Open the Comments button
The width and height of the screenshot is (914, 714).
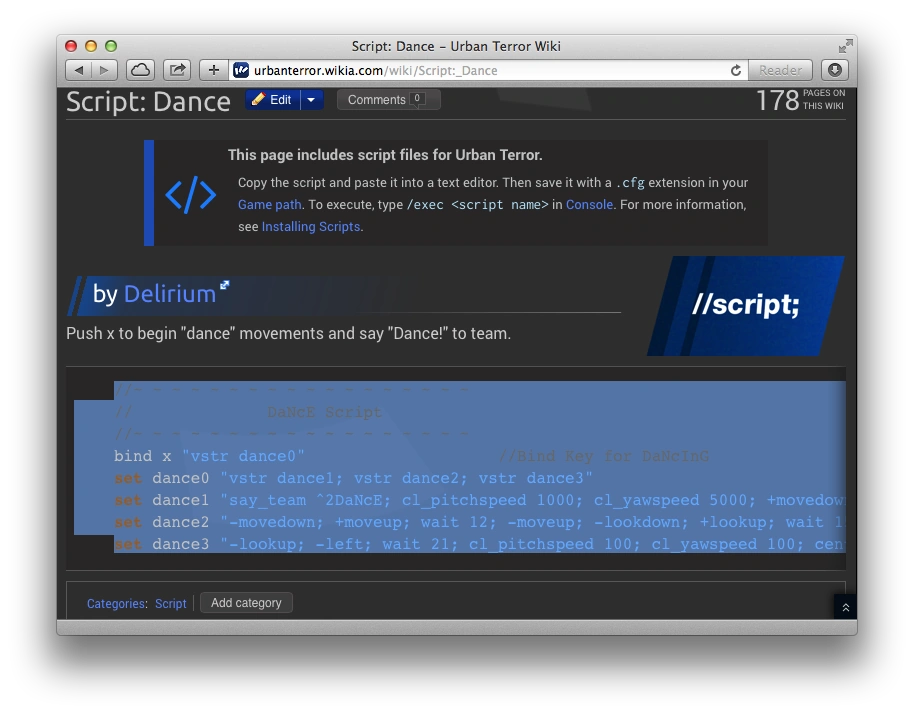(388, 100)
